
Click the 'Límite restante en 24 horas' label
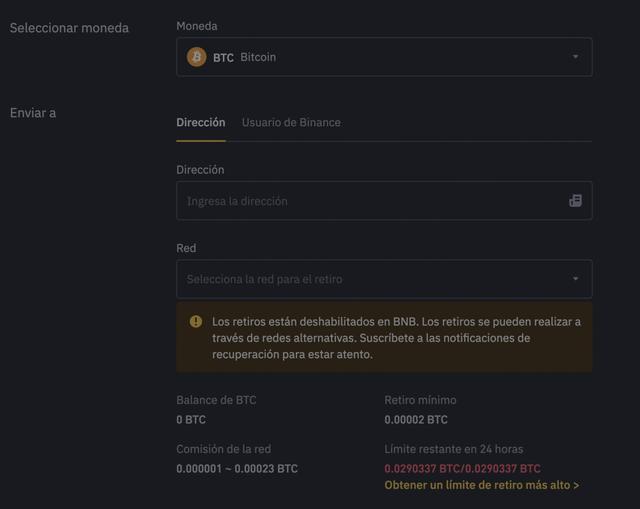click(x=453, y=449)
